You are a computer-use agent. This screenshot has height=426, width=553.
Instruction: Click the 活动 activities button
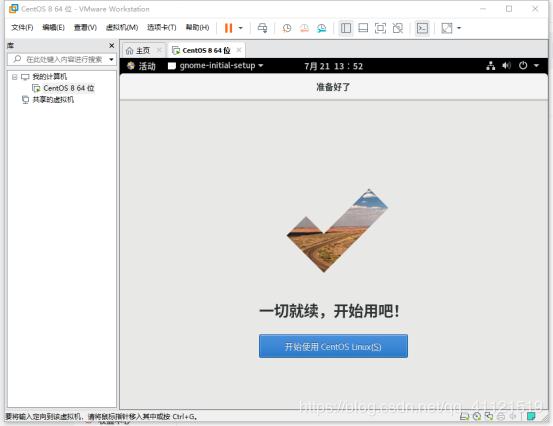pos(141,66)
